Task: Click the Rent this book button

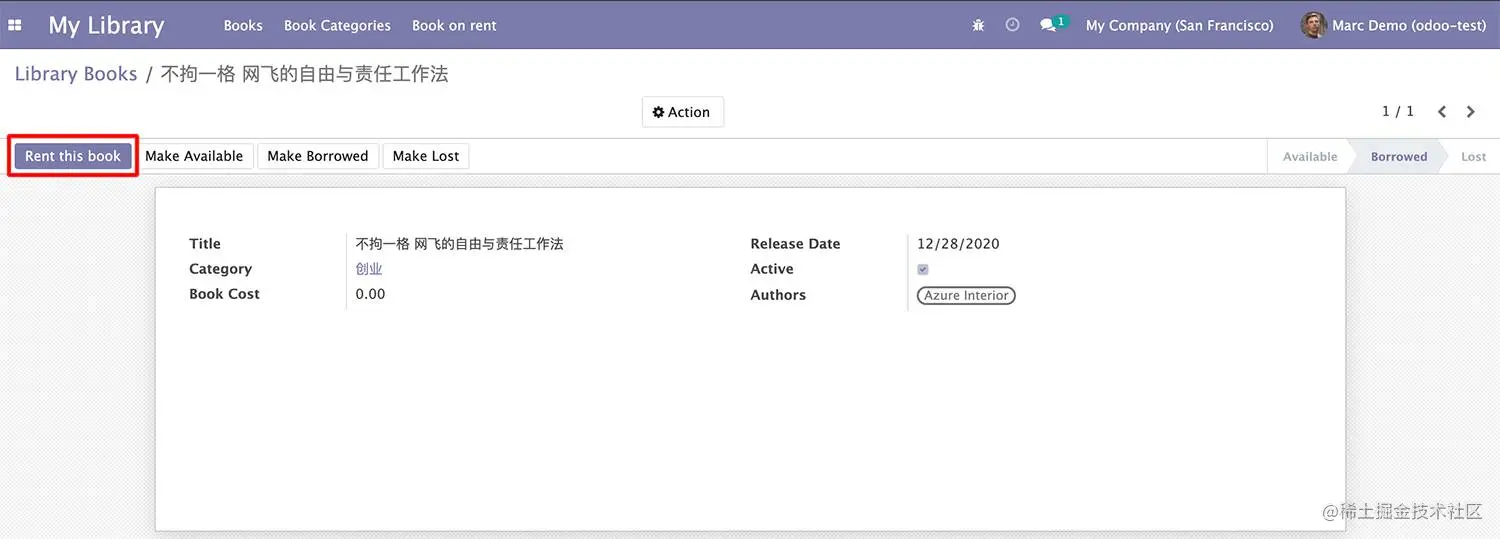Action: tap(73, 156)
